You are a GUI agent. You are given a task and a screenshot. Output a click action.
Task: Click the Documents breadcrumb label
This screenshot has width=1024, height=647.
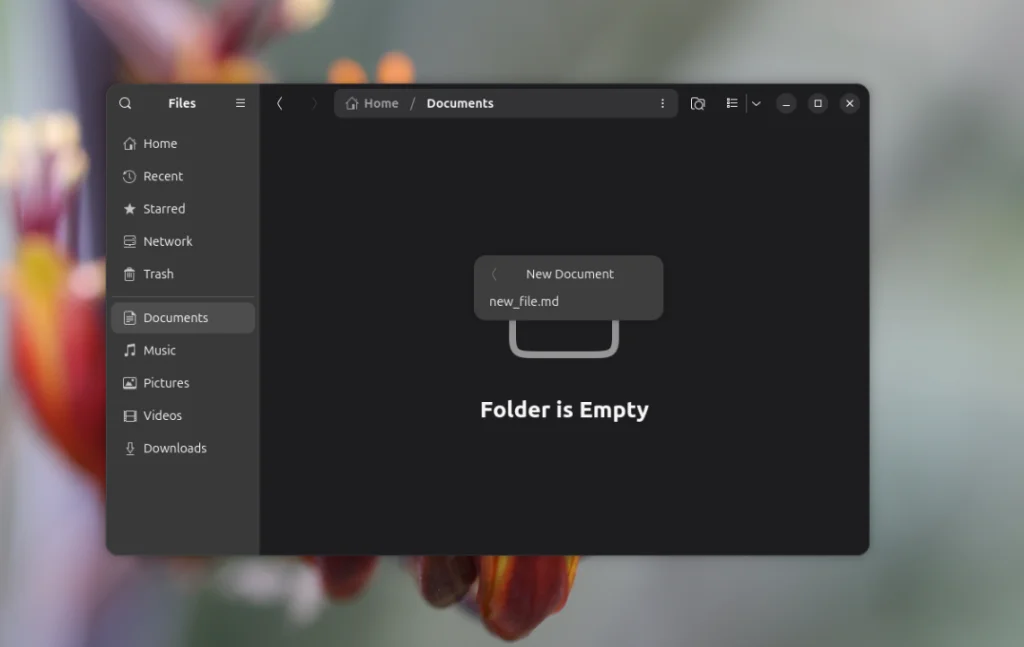tap(460, 103)
